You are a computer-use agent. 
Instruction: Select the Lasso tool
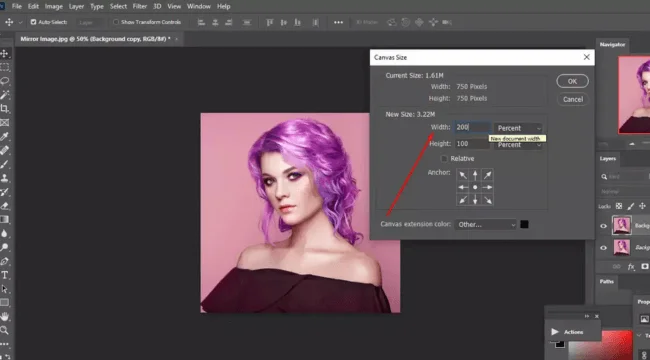pyautogui.click(x=5, y=81)
